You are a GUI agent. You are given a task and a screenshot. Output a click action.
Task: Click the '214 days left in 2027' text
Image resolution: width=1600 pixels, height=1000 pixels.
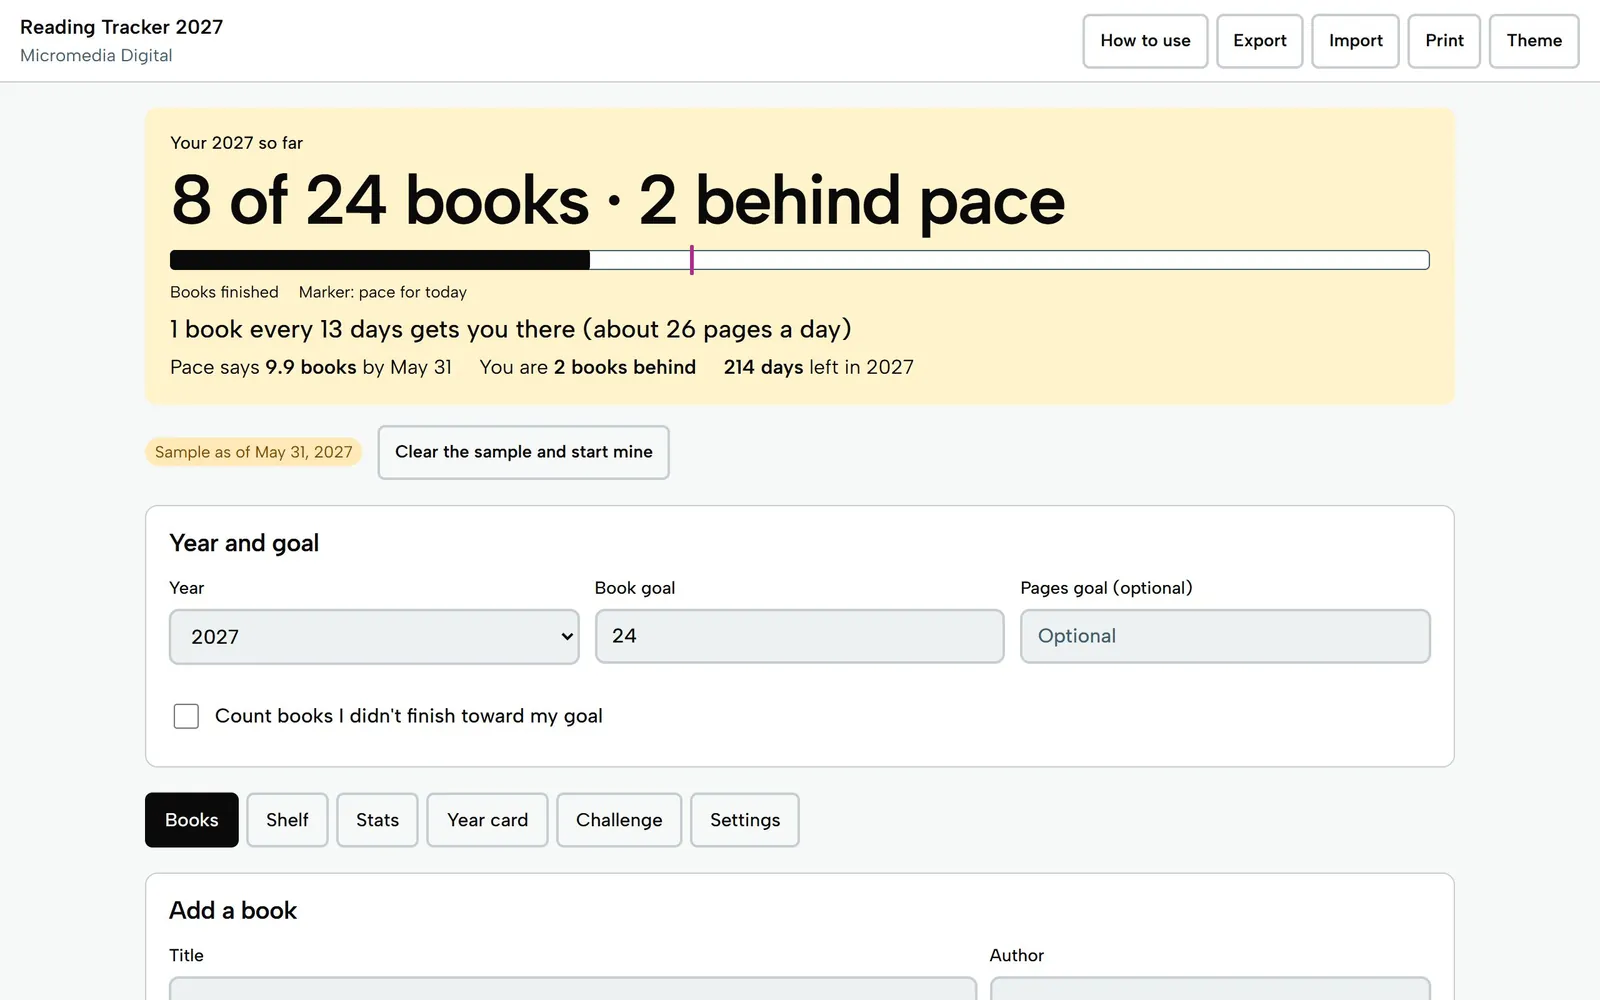(x=819, y=367)
